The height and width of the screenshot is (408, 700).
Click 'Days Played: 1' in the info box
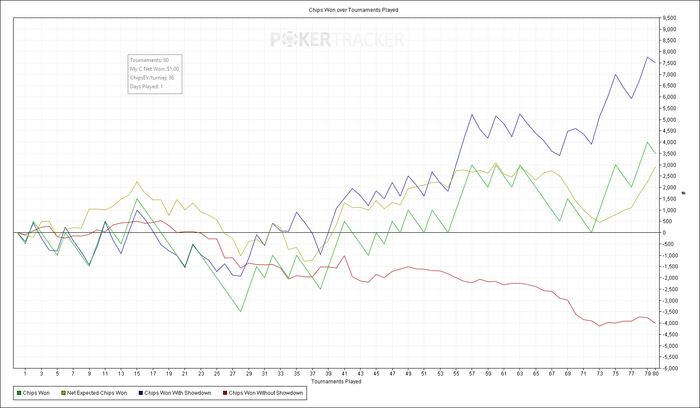coord(146,87)
